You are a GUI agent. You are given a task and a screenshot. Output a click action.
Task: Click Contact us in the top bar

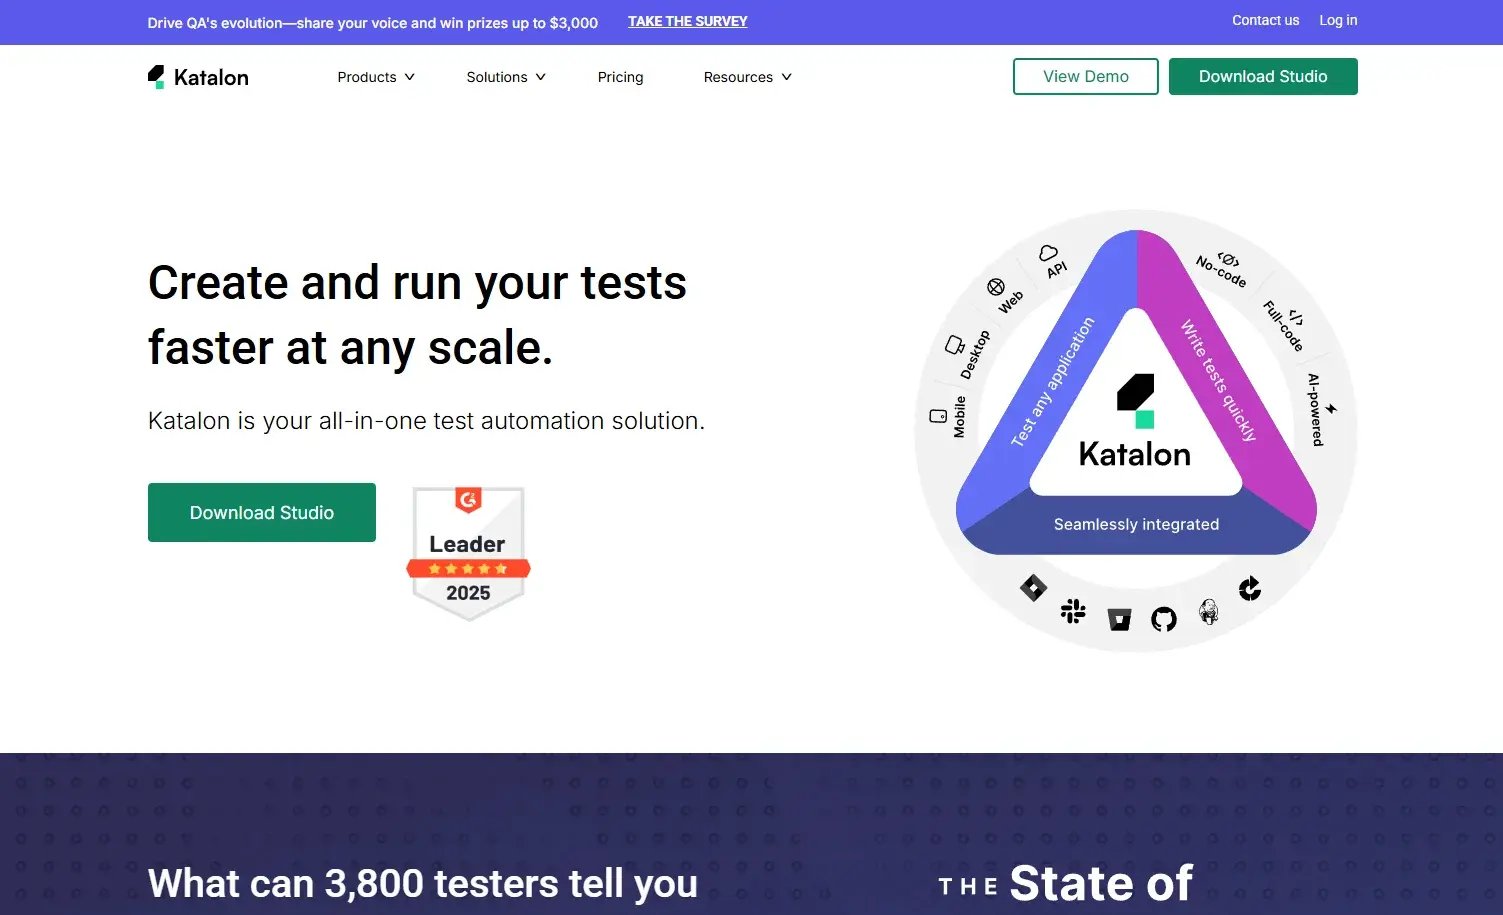pos(1265,20)
